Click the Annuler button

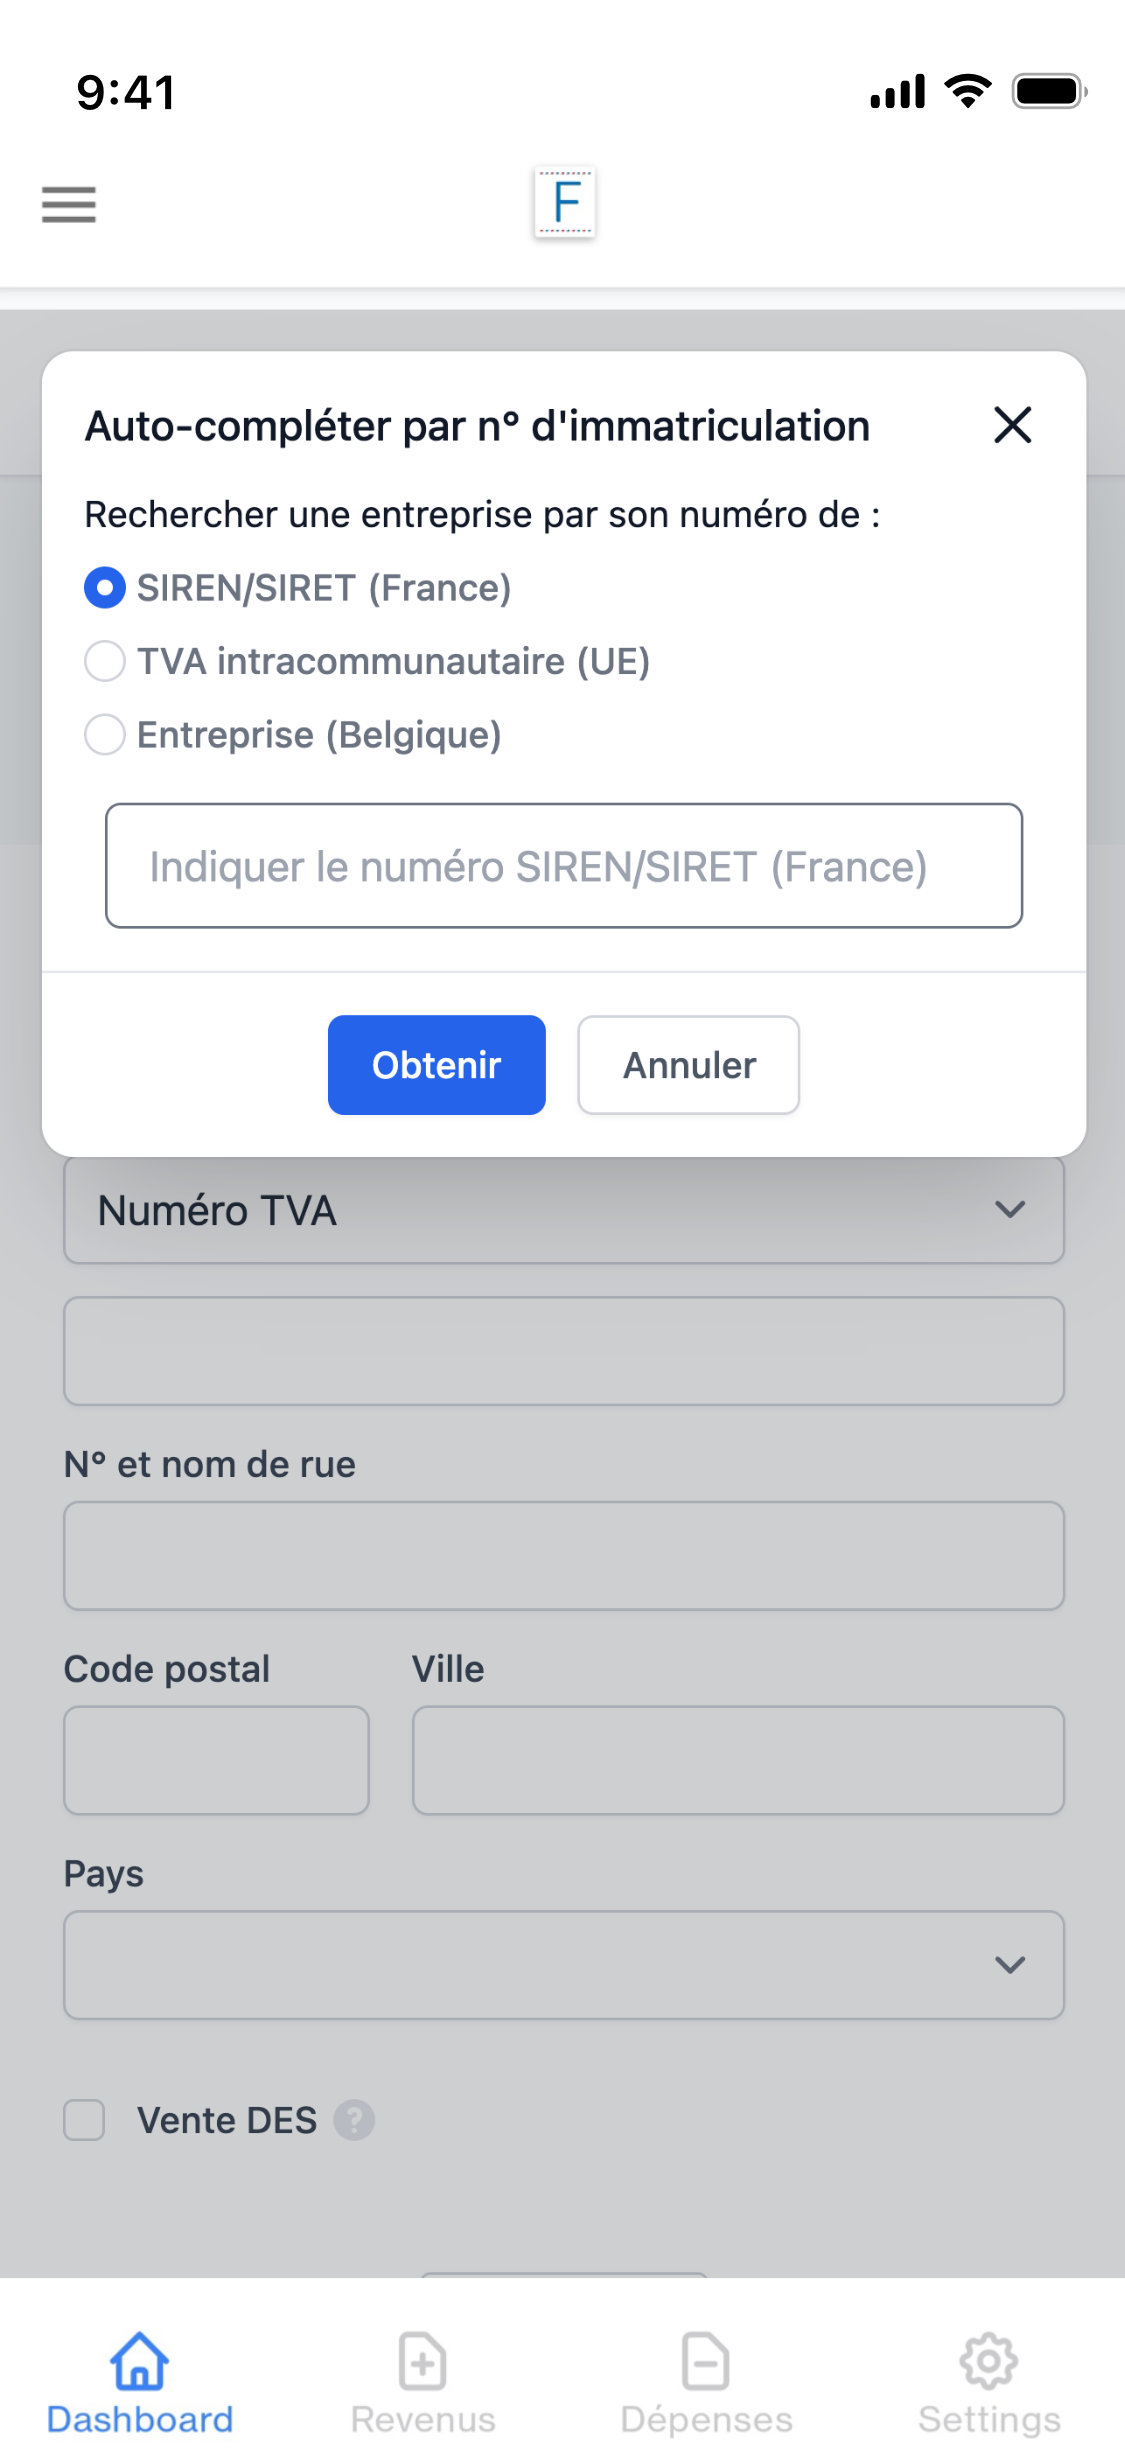click(x=688, y=1065)
